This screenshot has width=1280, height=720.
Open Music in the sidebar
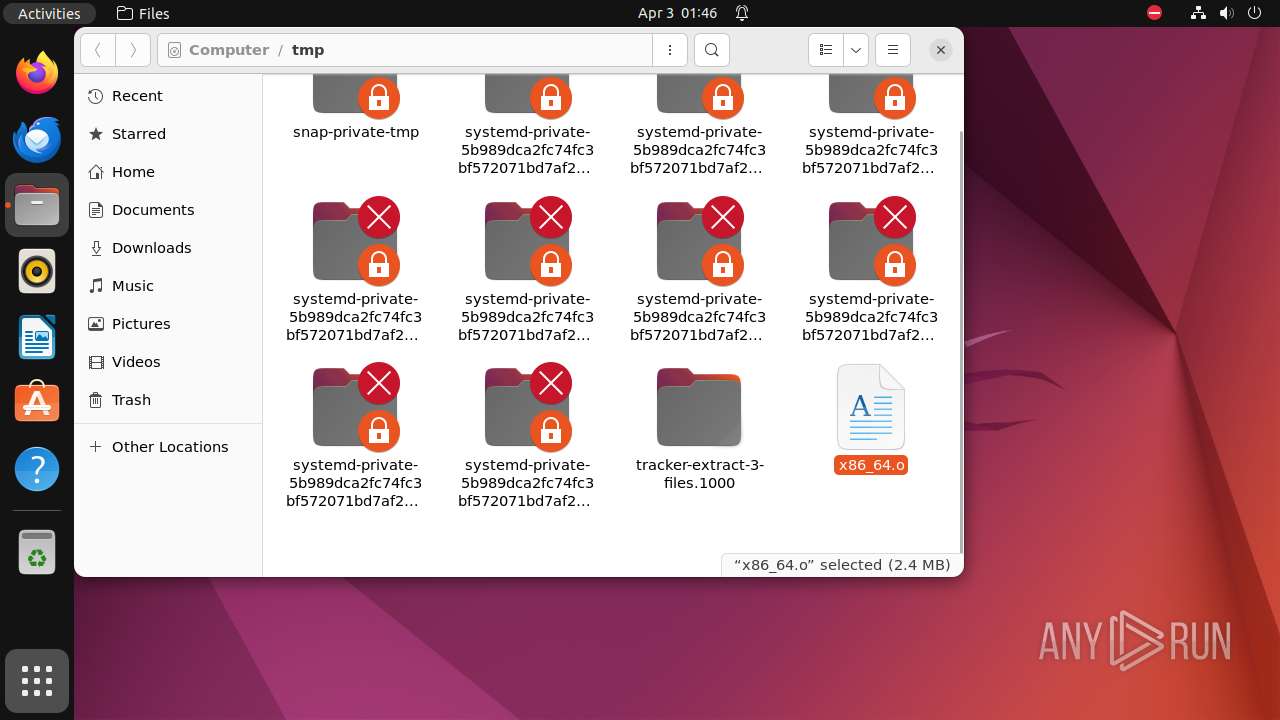[x=168, y=286]
